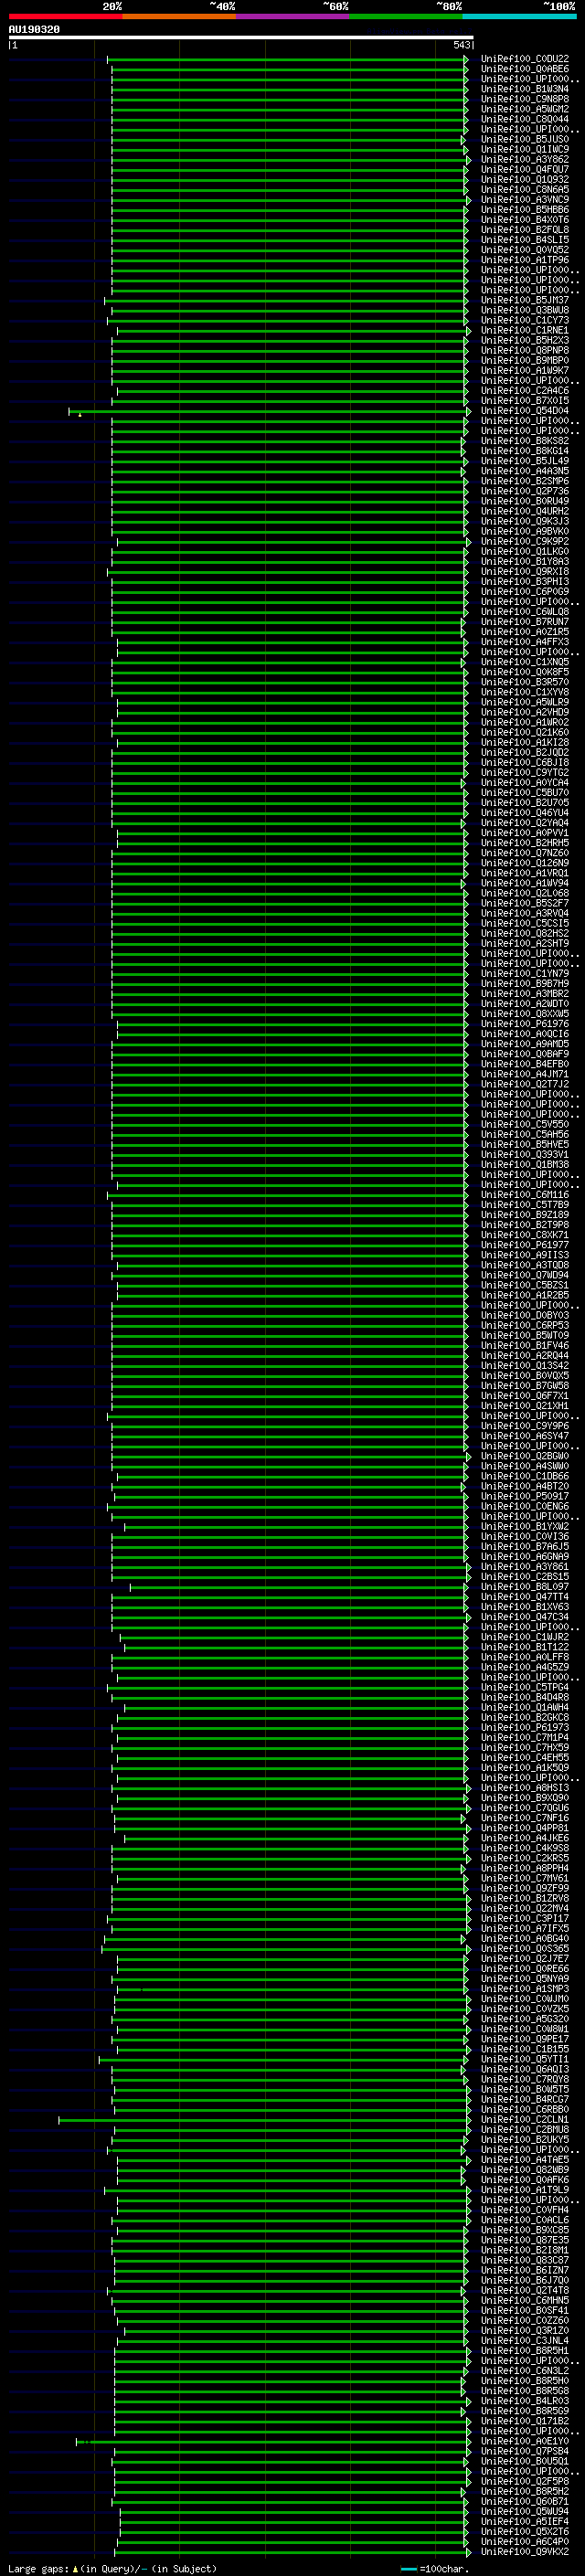585x2576 pixels.
Task: Select the UniRef100_A0E1Y0 label
Action: [x=525, y=2441]
